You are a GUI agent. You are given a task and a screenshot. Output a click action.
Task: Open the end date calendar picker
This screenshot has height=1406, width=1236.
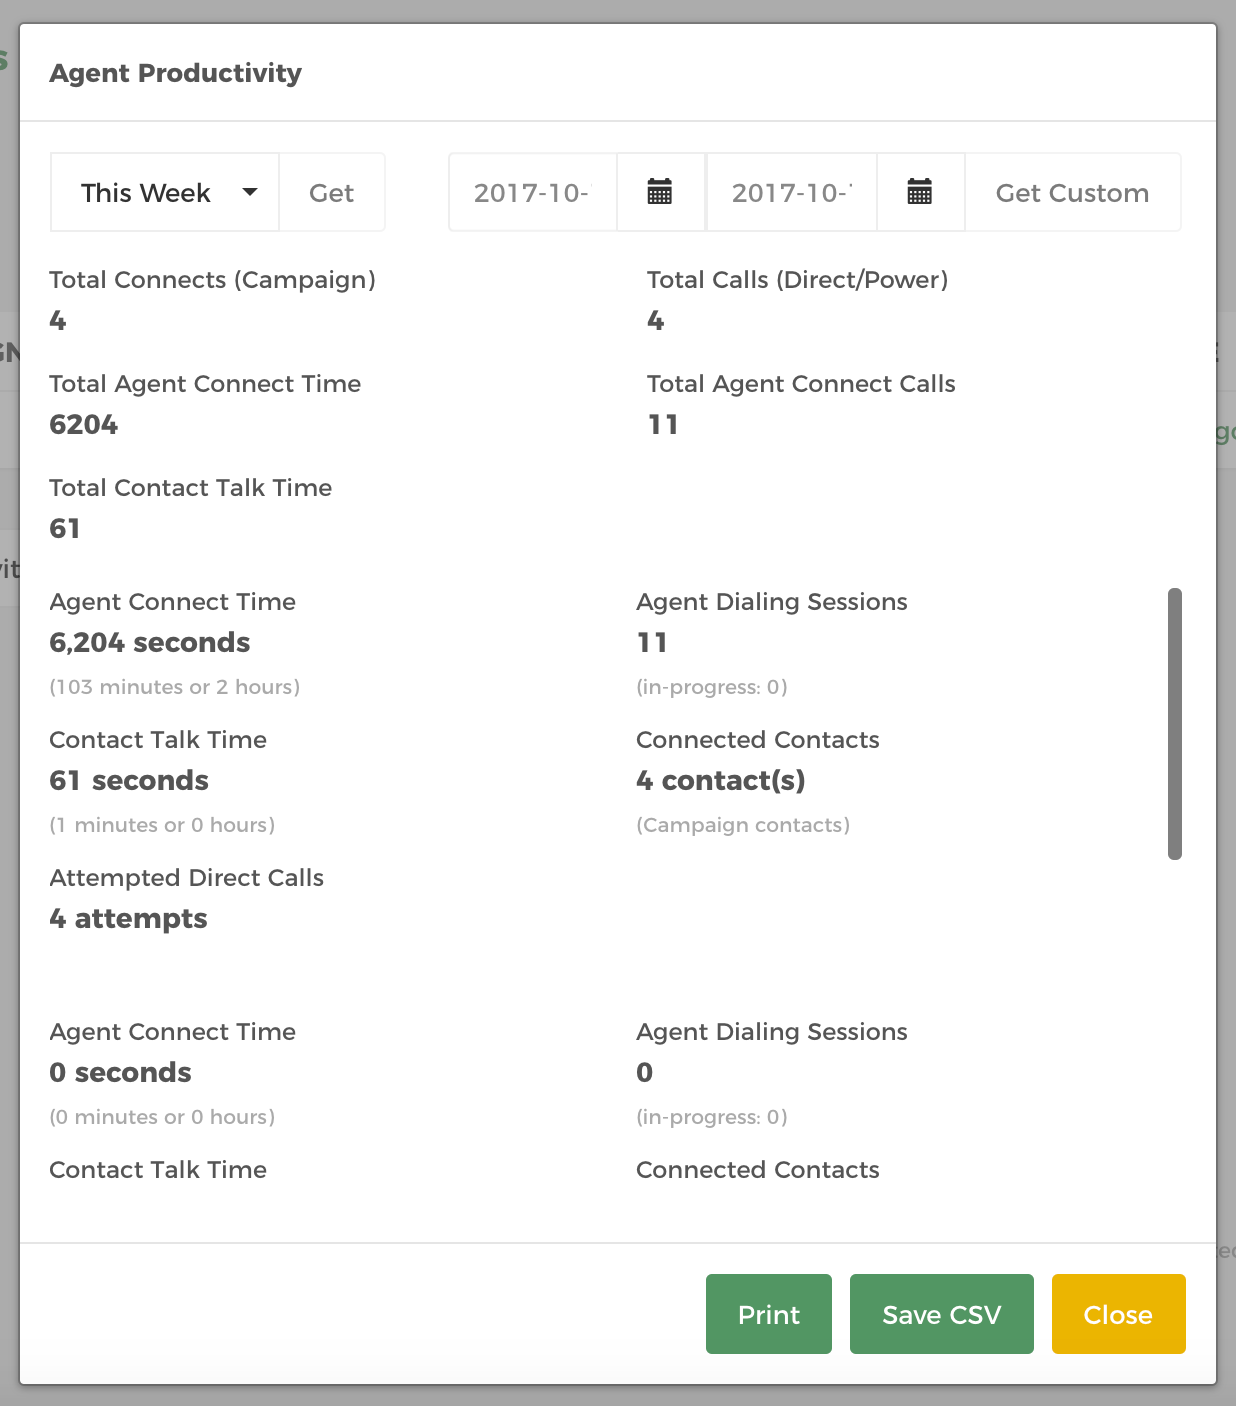coord(920,192)
